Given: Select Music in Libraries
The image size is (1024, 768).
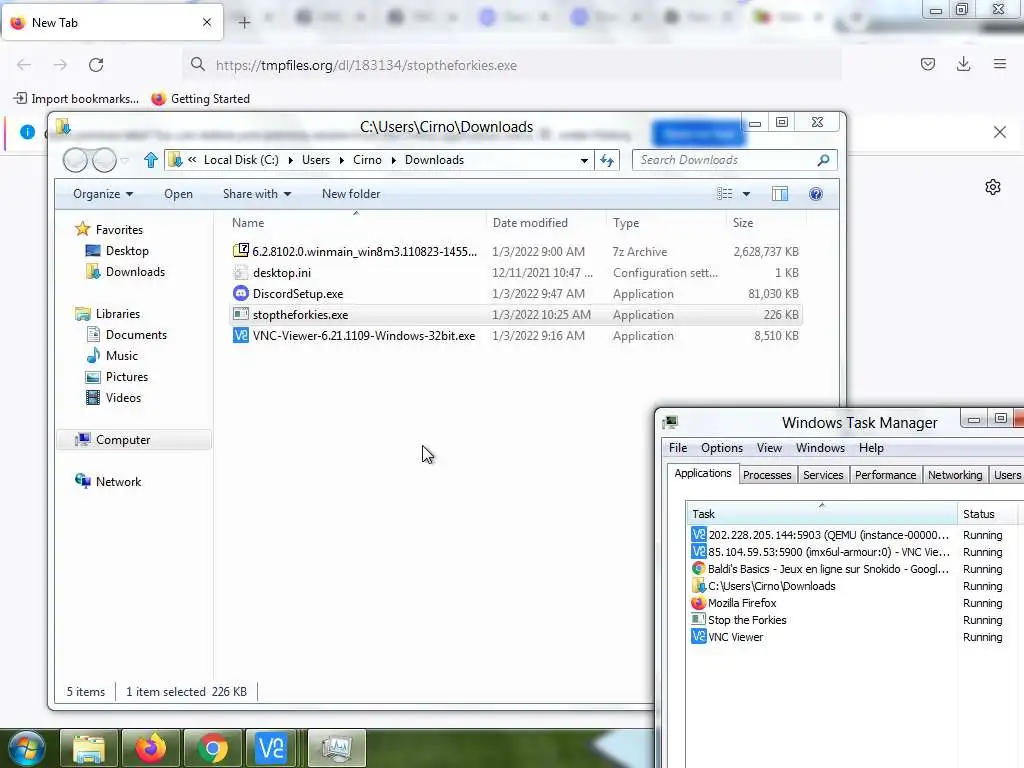Looking at the screenshot, I should [112, 356].
